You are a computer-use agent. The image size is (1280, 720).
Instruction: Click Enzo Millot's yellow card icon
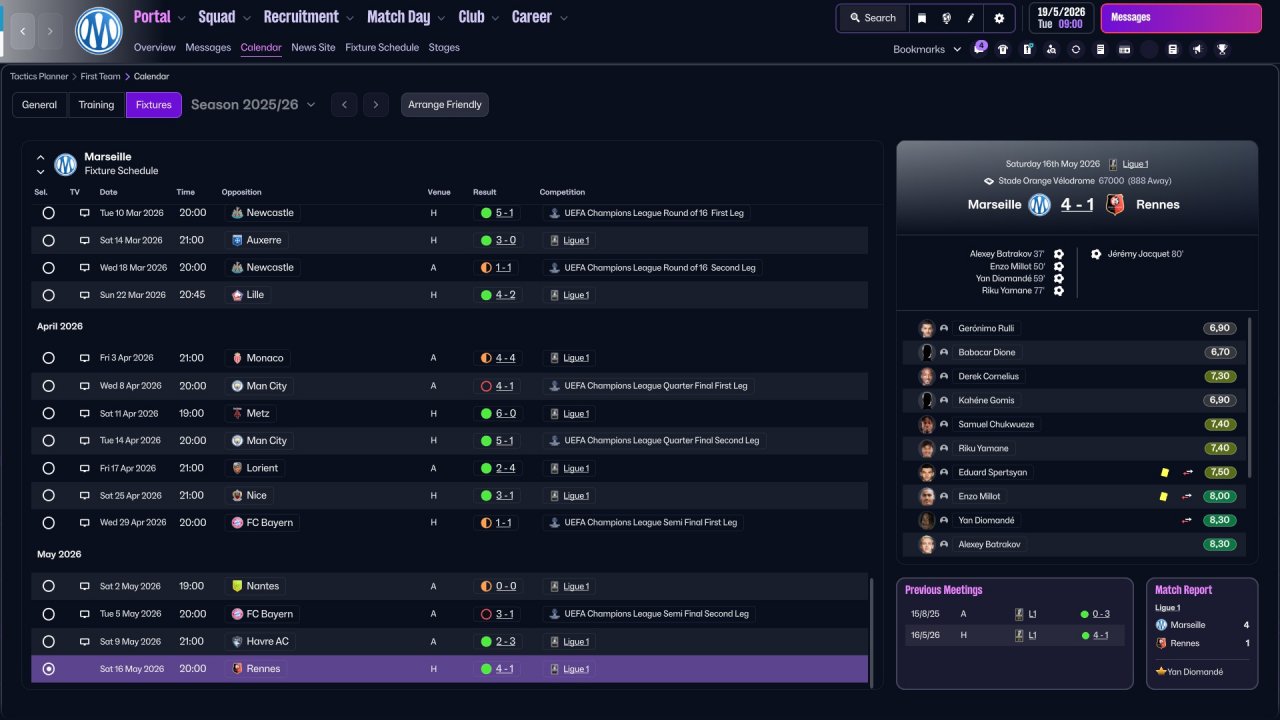click(x=1164, y=497)
